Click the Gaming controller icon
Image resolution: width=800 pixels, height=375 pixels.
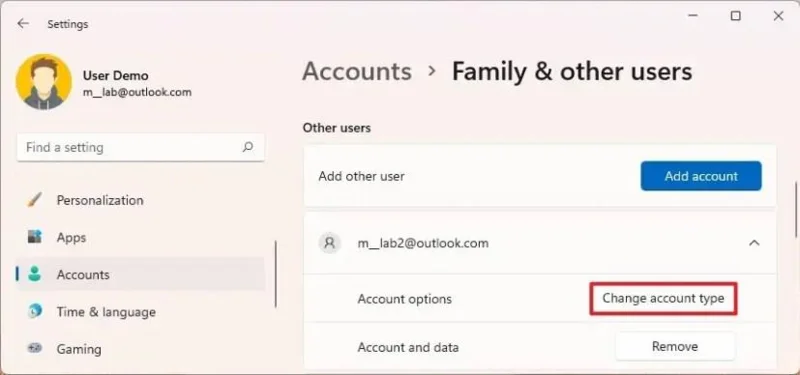pos(35,348)
